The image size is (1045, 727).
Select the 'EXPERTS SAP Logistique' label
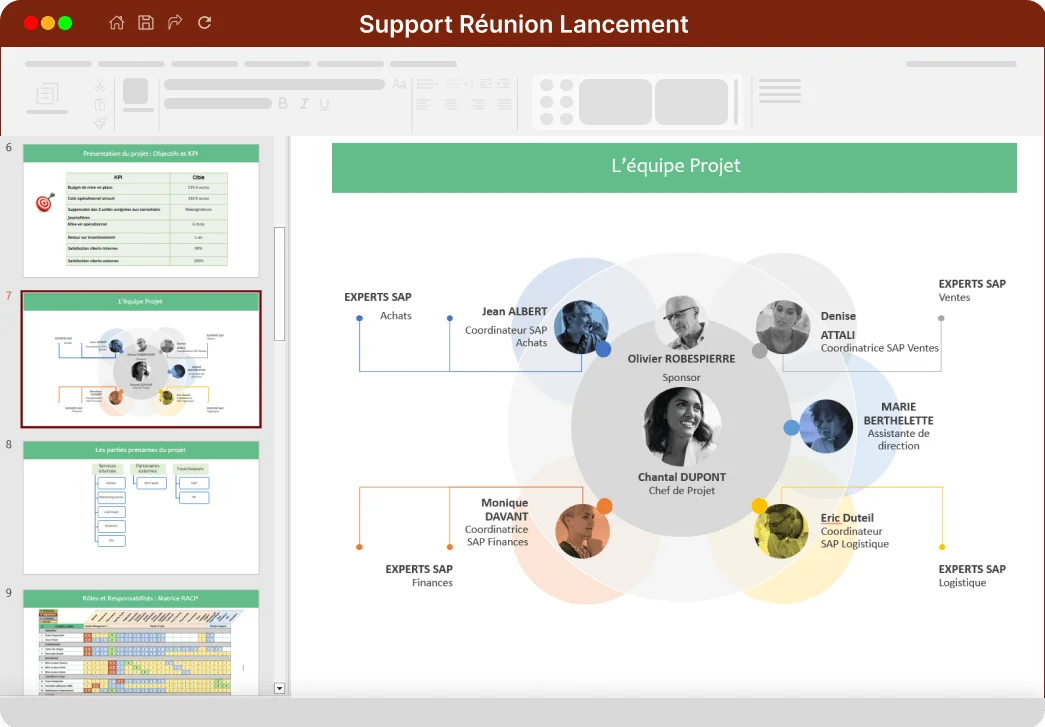click(972, 575)
